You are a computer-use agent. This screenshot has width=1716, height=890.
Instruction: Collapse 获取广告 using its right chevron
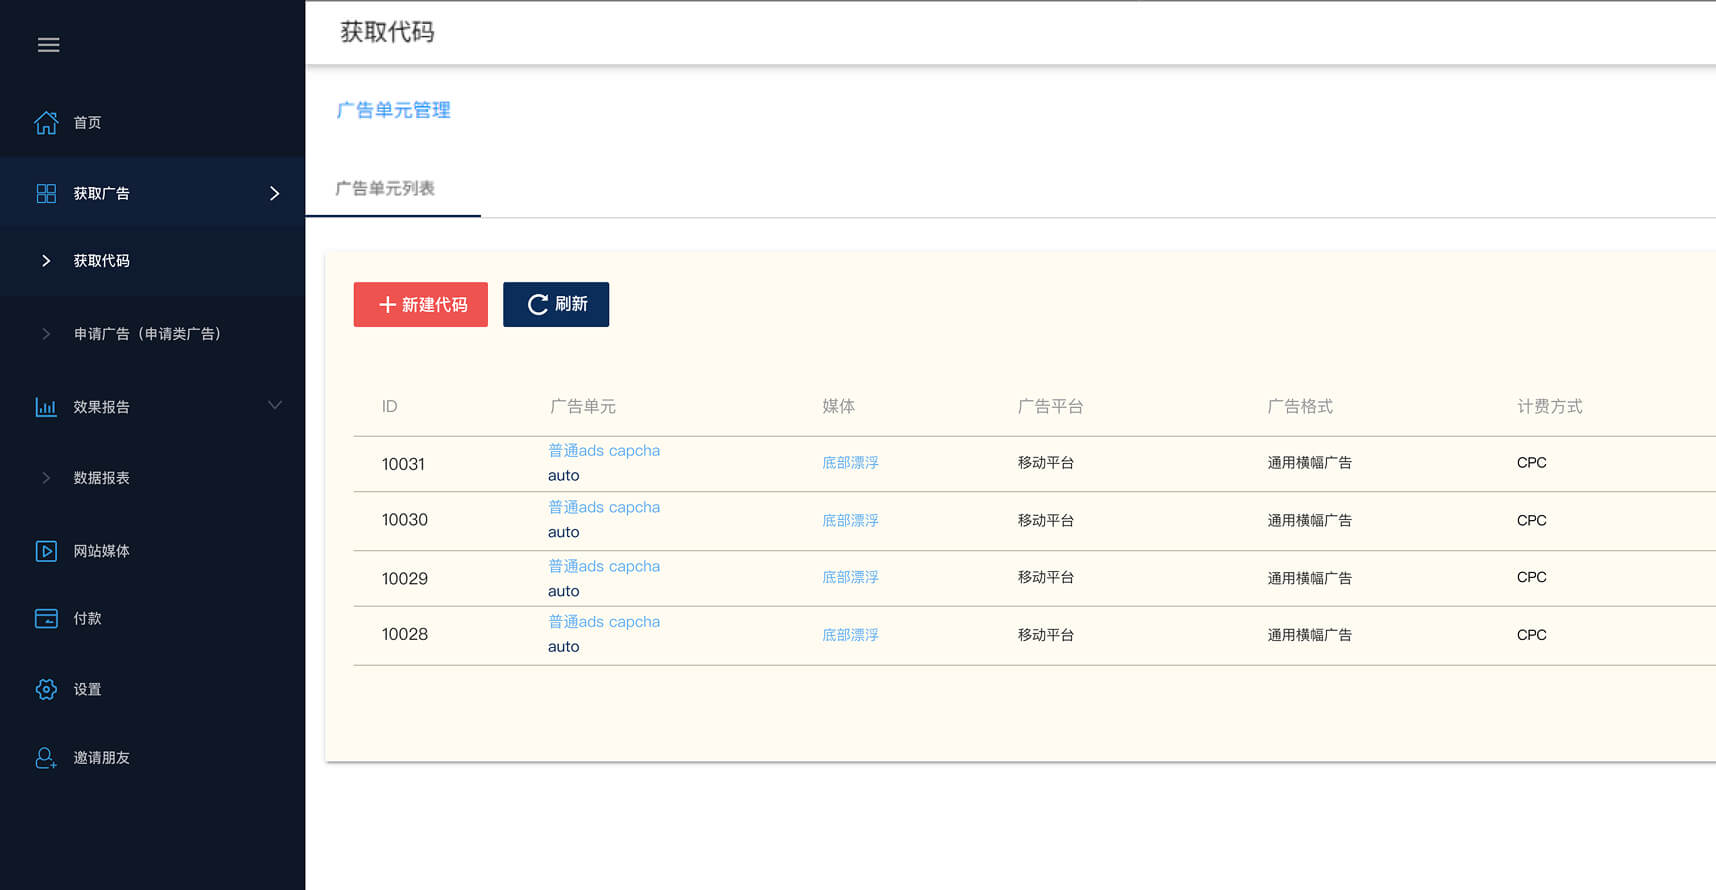tap(274, 194)
